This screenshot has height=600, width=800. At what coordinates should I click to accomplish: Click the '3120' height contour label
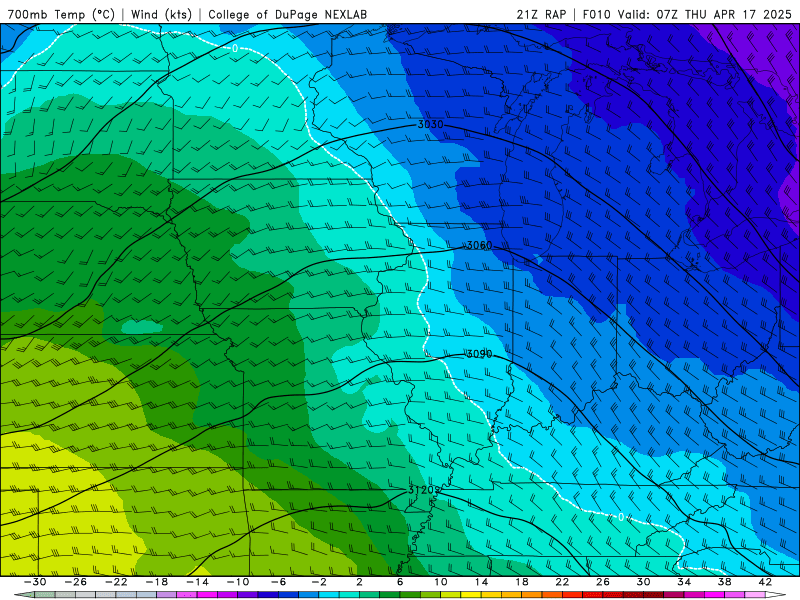tap(423, 490)
